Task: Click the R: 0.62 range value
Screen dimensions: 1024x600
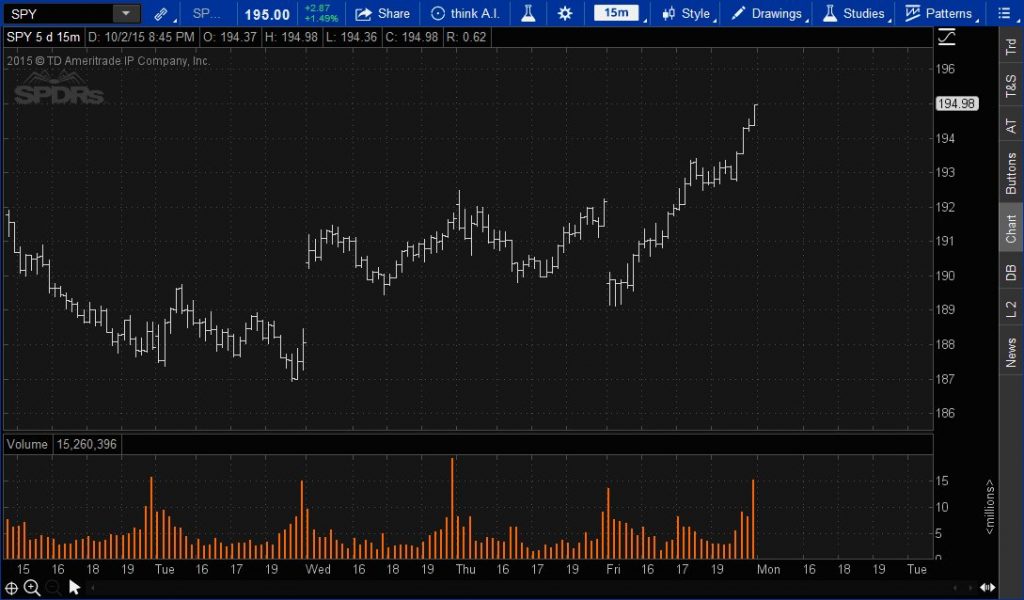Action: 466,37
